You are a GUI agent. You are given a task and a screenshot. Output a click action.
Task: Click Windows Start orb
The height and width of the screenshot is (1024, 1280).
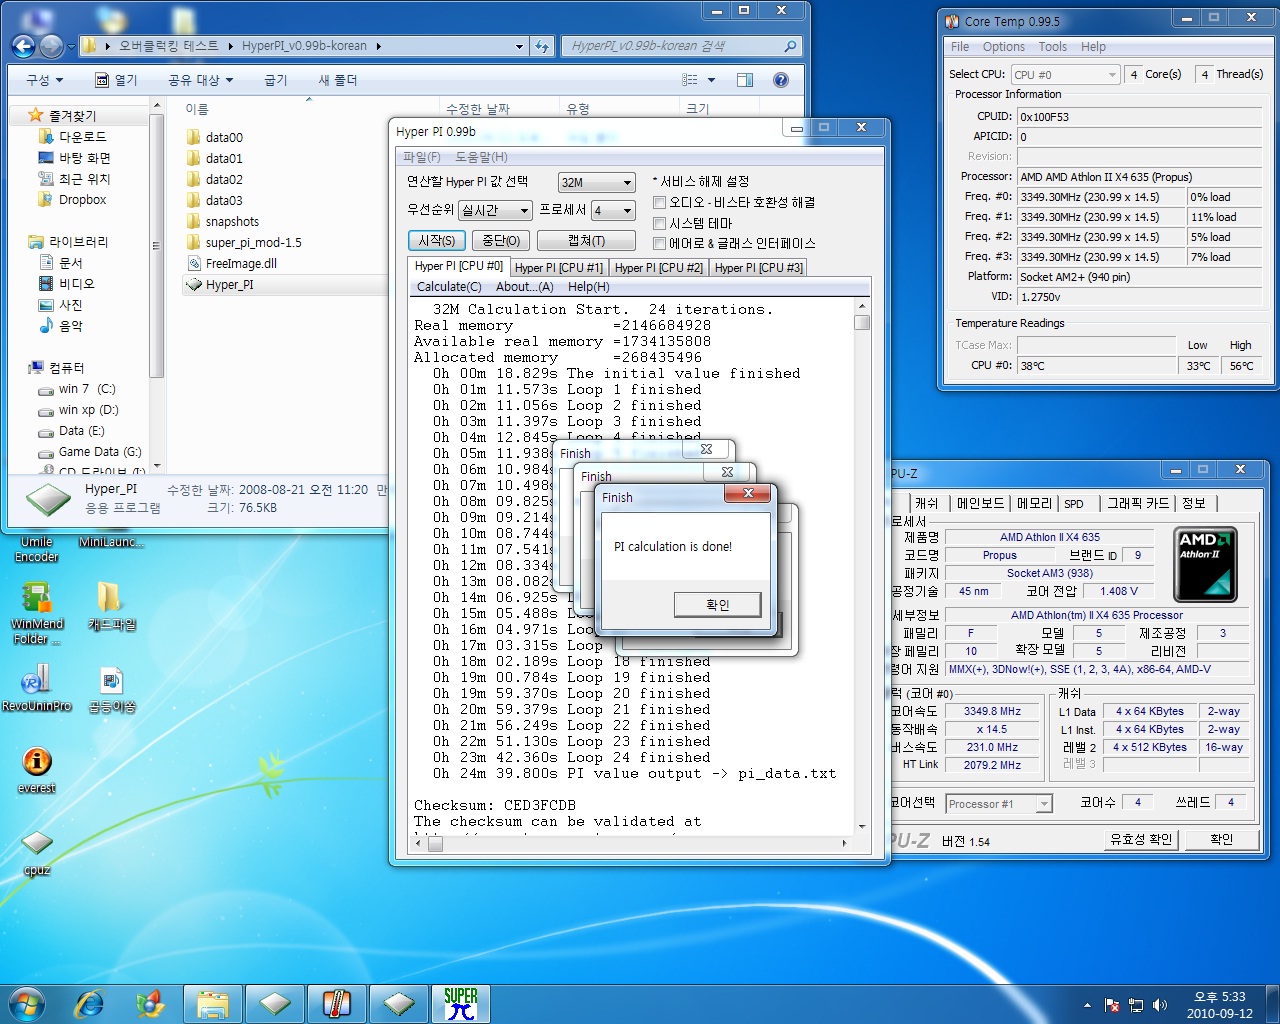[26, 1003]
